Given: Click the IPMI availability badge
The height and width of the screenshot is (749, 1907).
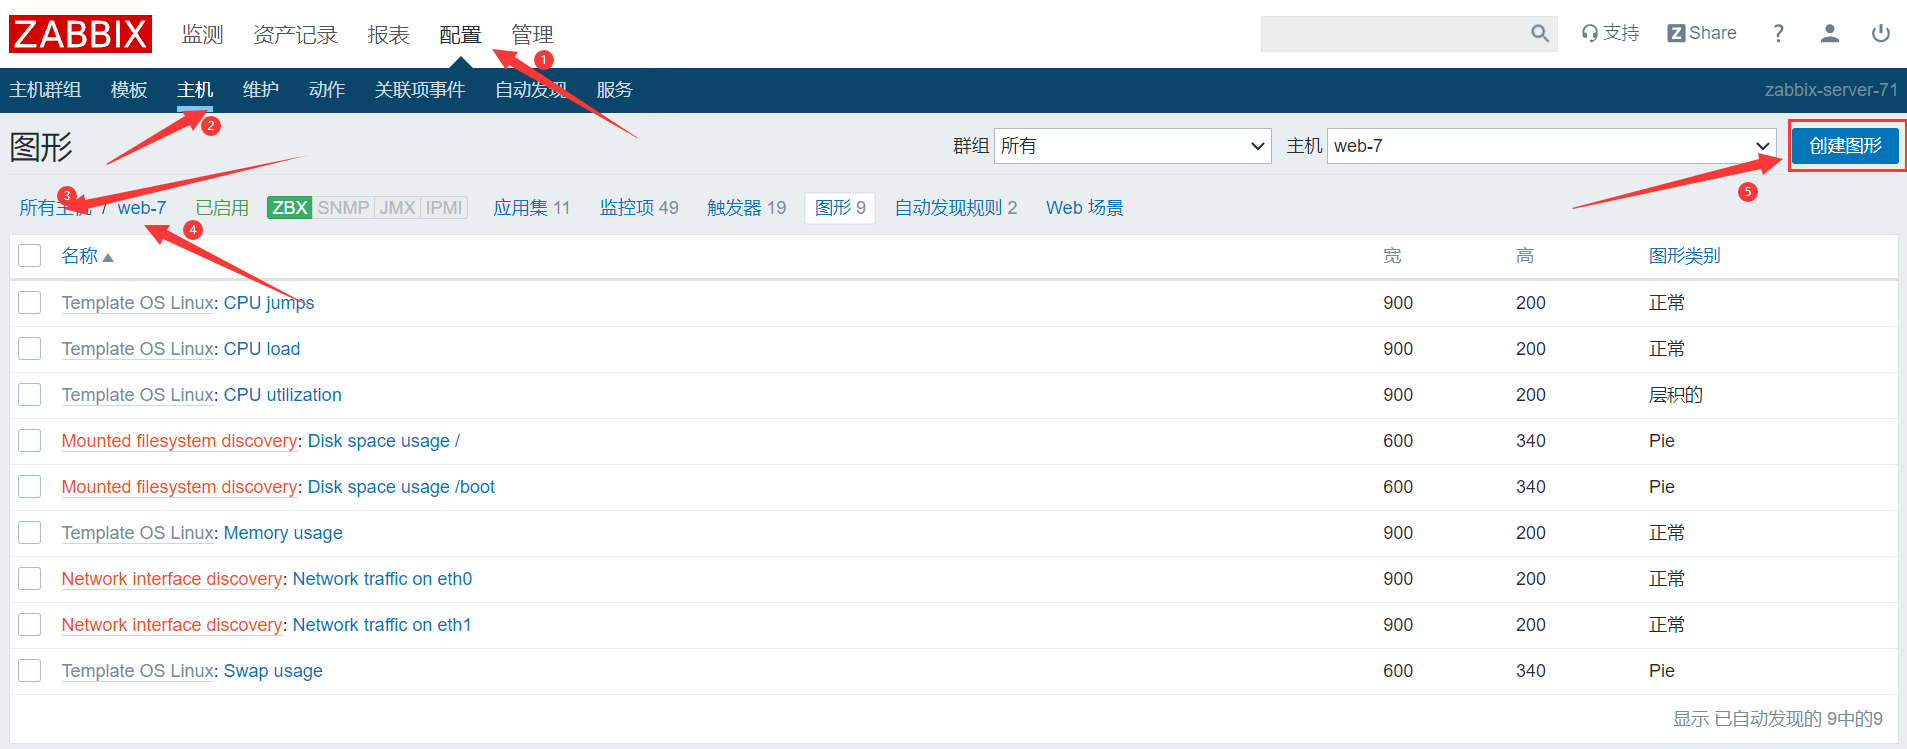Looking at the screenshot, I should coord(444,208).
